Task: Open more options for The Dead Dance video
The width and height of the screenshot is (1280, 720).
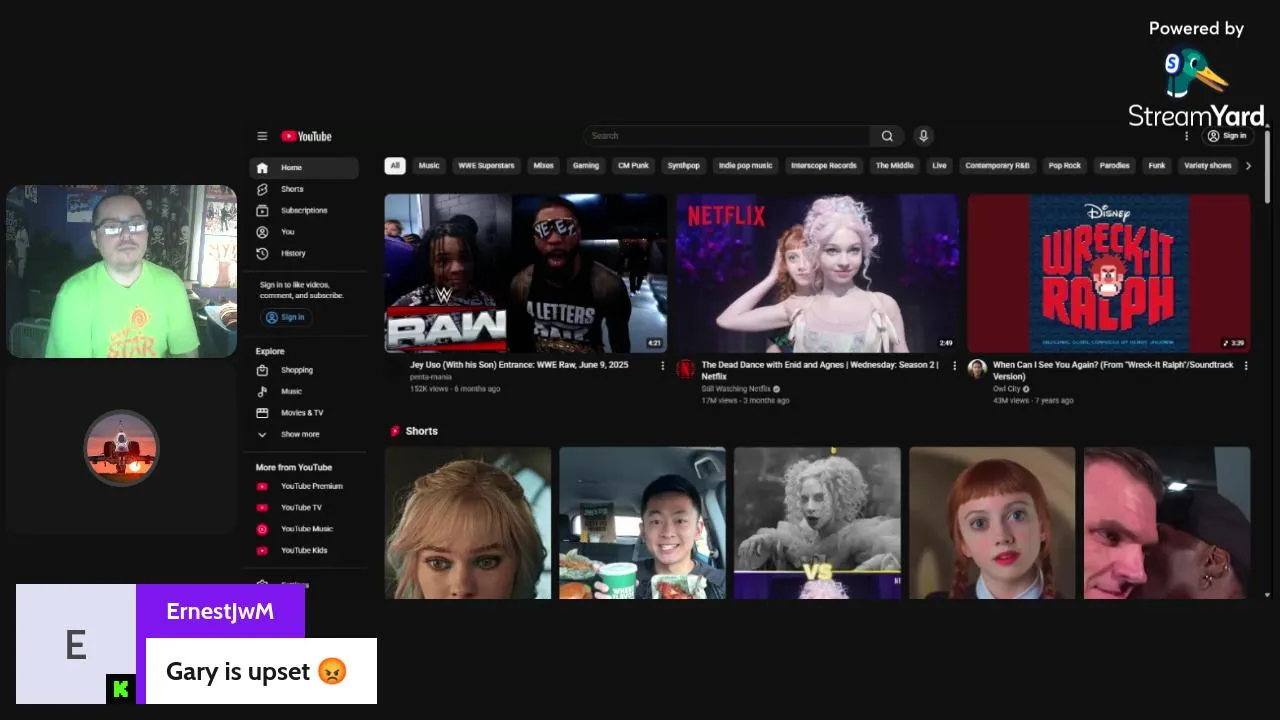Action: click(954, 366)
